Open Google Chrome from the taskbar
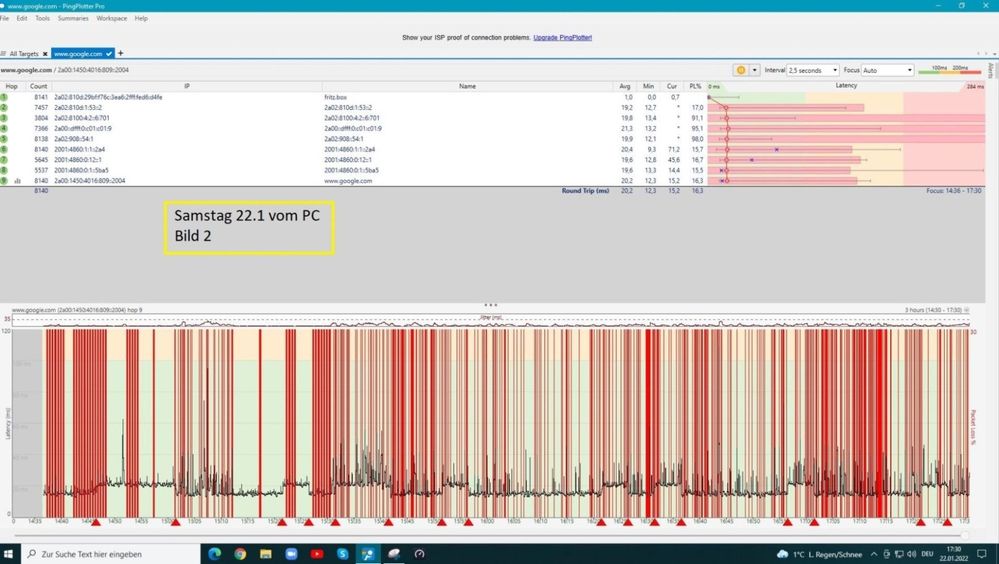Viewport: 999px width, 564px height. (240, 554)
